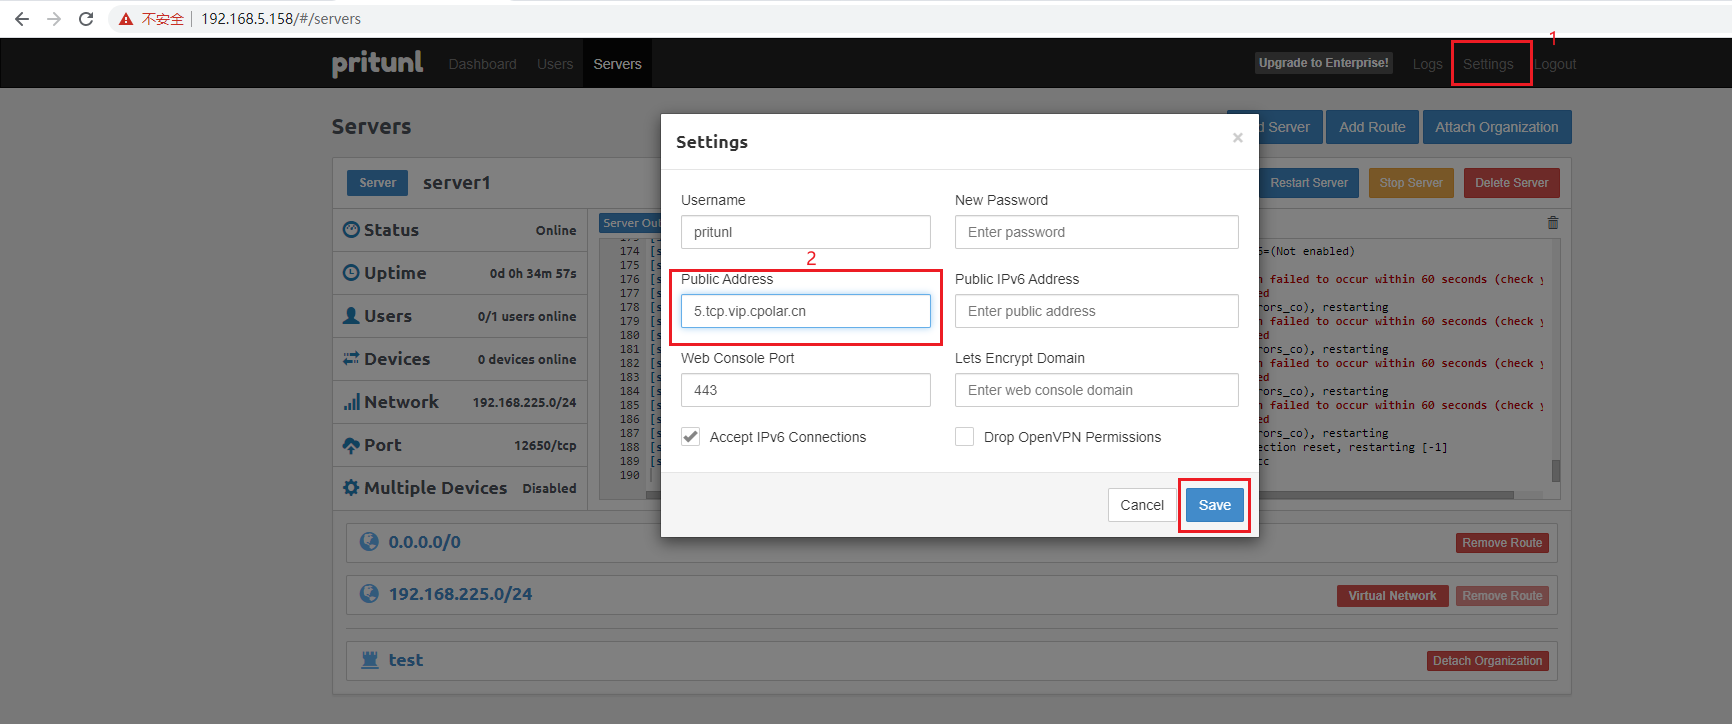Click the globe icon beside 192.168.225.0/24 route
Viewport: 1732px width, 724px height.
click(x=369, y=594)
